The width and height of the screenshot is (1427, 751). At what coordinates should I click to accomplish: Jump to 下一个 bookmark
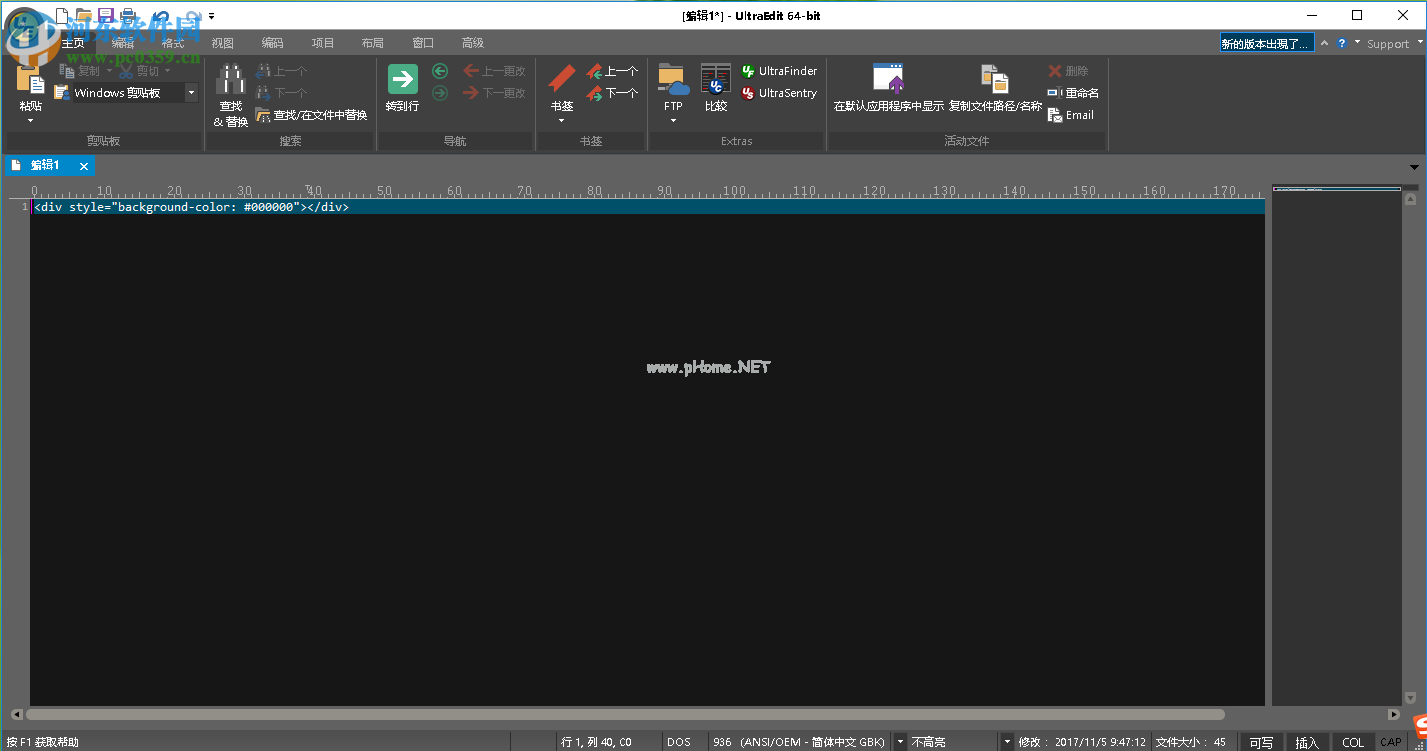point(612,93)
